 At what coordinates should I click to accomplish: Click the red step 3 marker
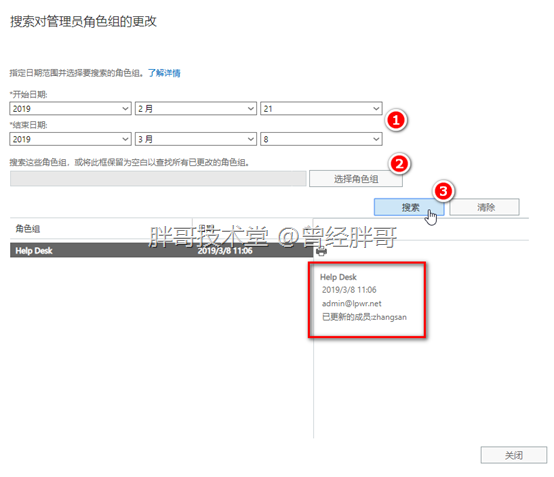443,191
